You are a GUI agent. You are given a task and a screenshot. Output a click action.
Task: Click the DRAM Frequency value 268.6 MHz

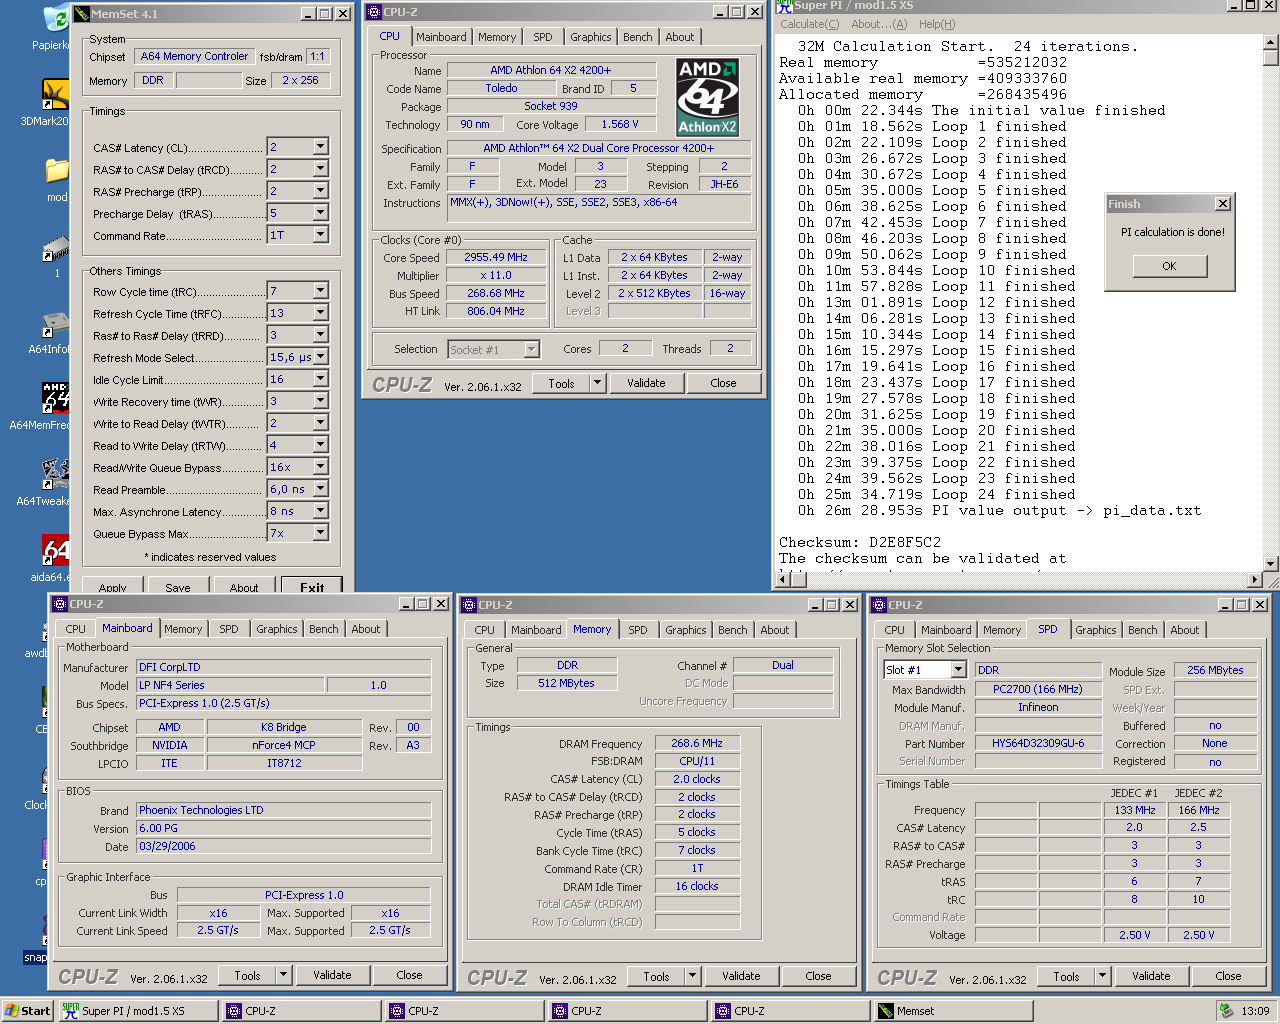pos(697,743)
